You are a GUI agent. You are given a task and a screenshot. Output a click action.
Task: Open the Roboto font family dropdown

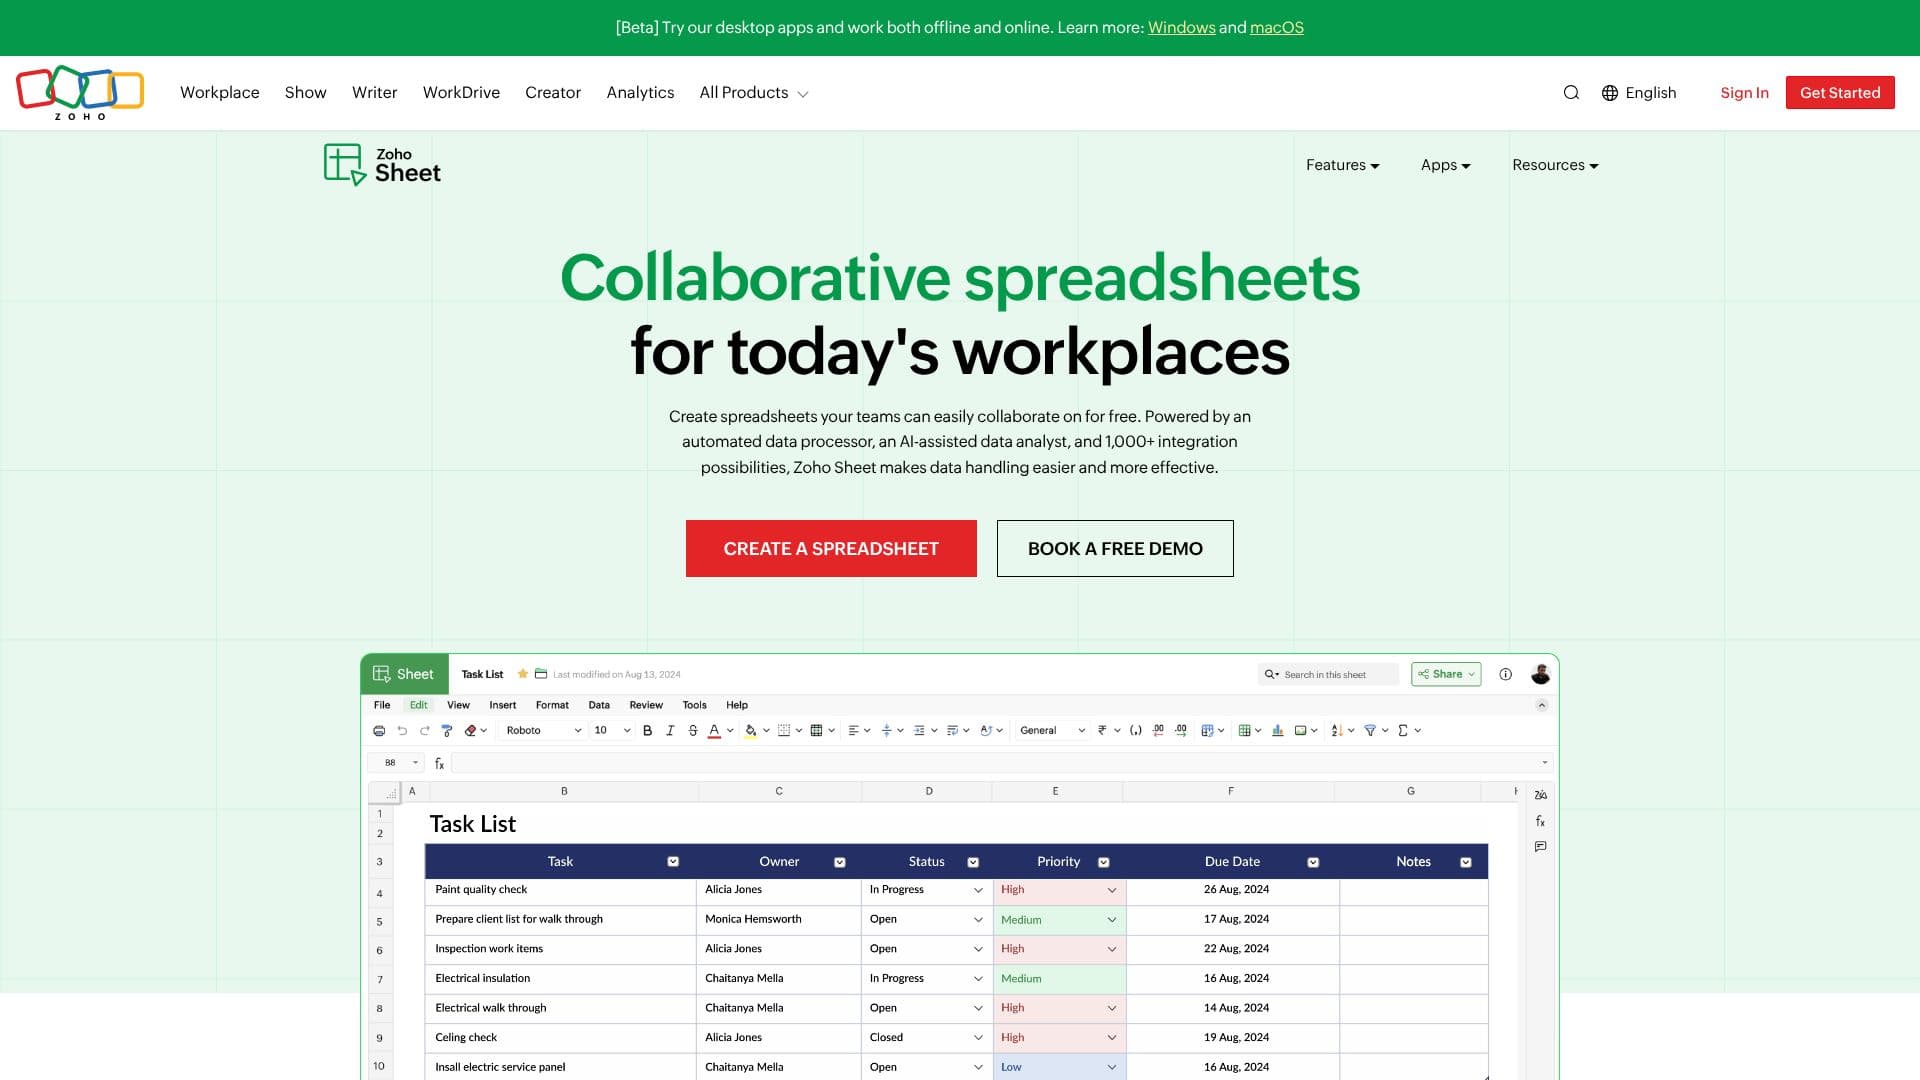(x=543, y=731)
